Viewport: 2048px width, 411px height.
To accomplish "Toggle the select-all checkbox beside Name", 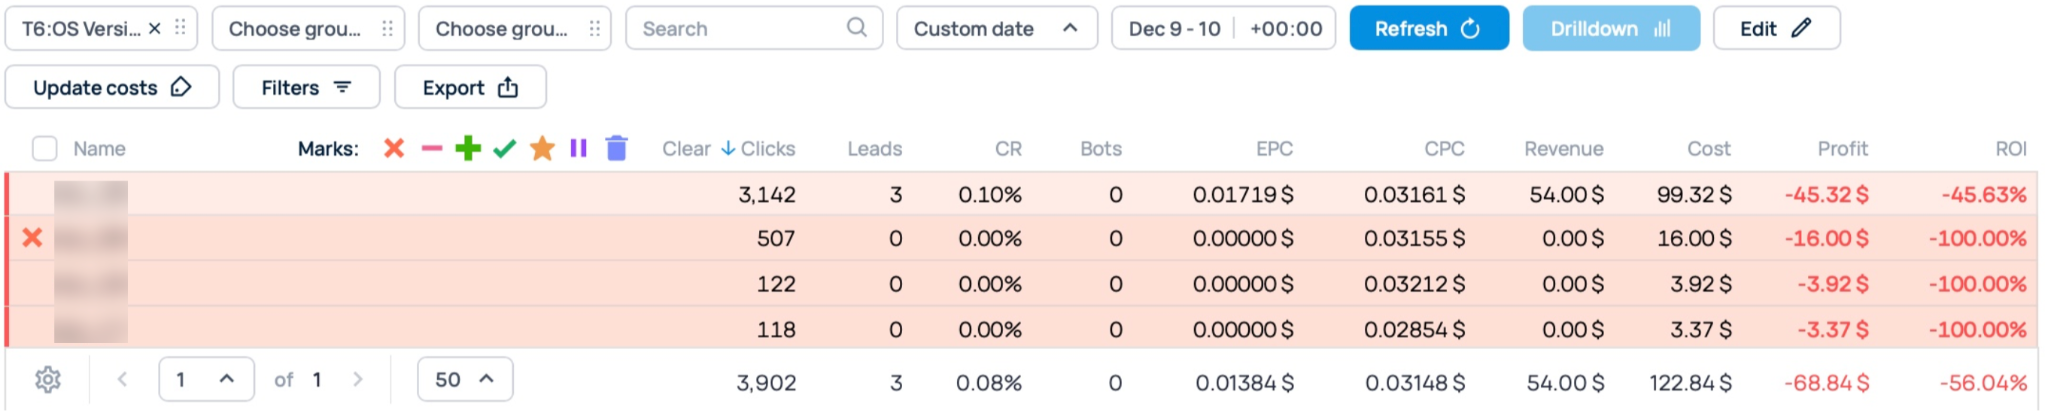I will [x=44, y=149].
